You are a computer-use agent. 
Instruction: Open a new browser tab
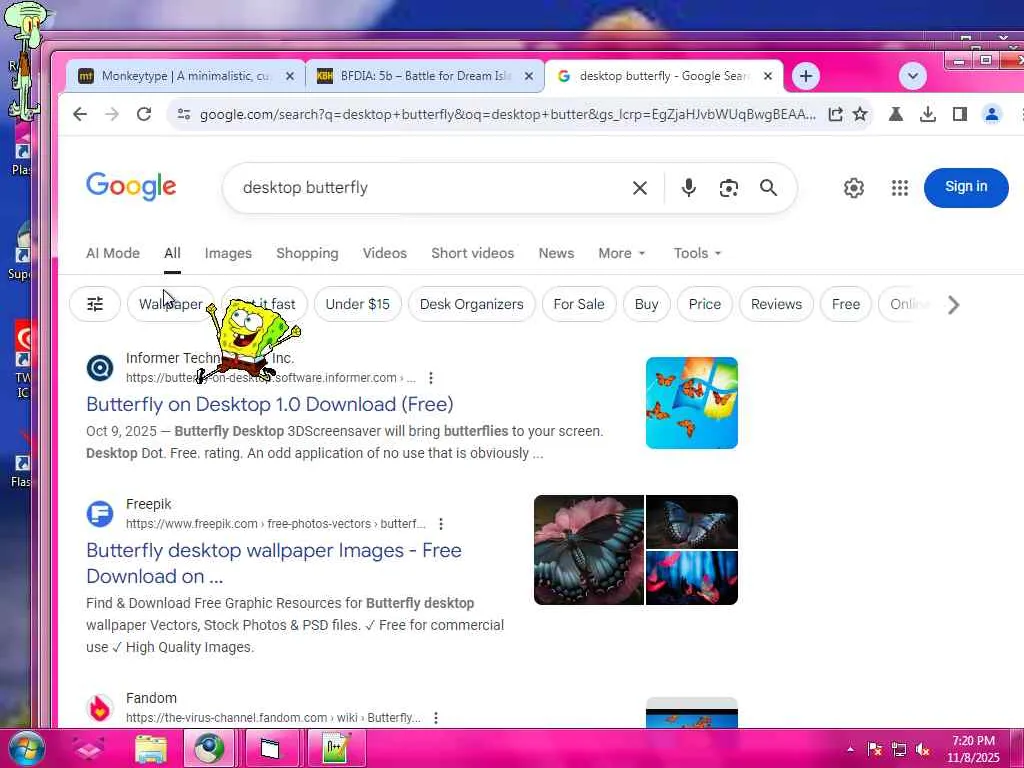pyautogui.click(x=806, y=76)
